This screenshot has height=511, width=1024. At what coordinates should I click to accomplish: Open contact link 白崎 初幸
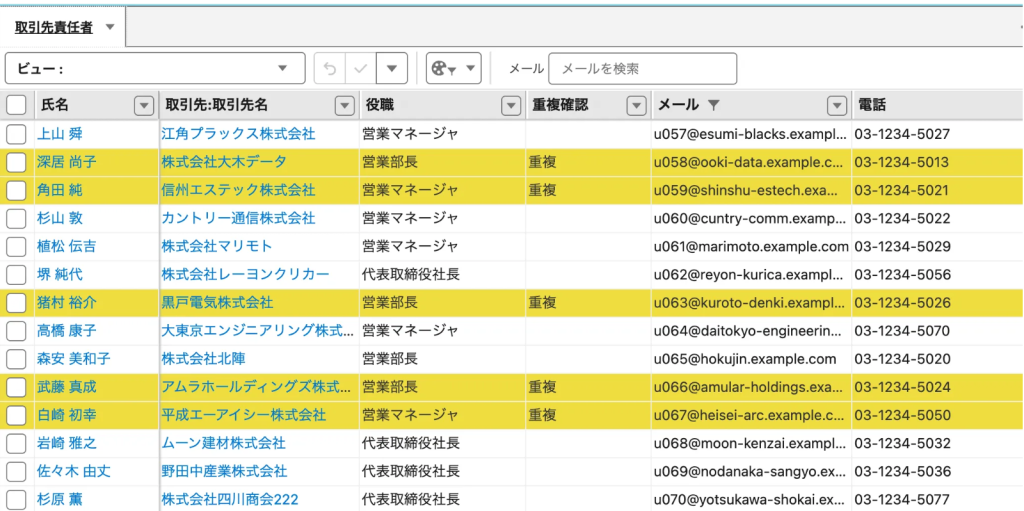coord(67,415)
